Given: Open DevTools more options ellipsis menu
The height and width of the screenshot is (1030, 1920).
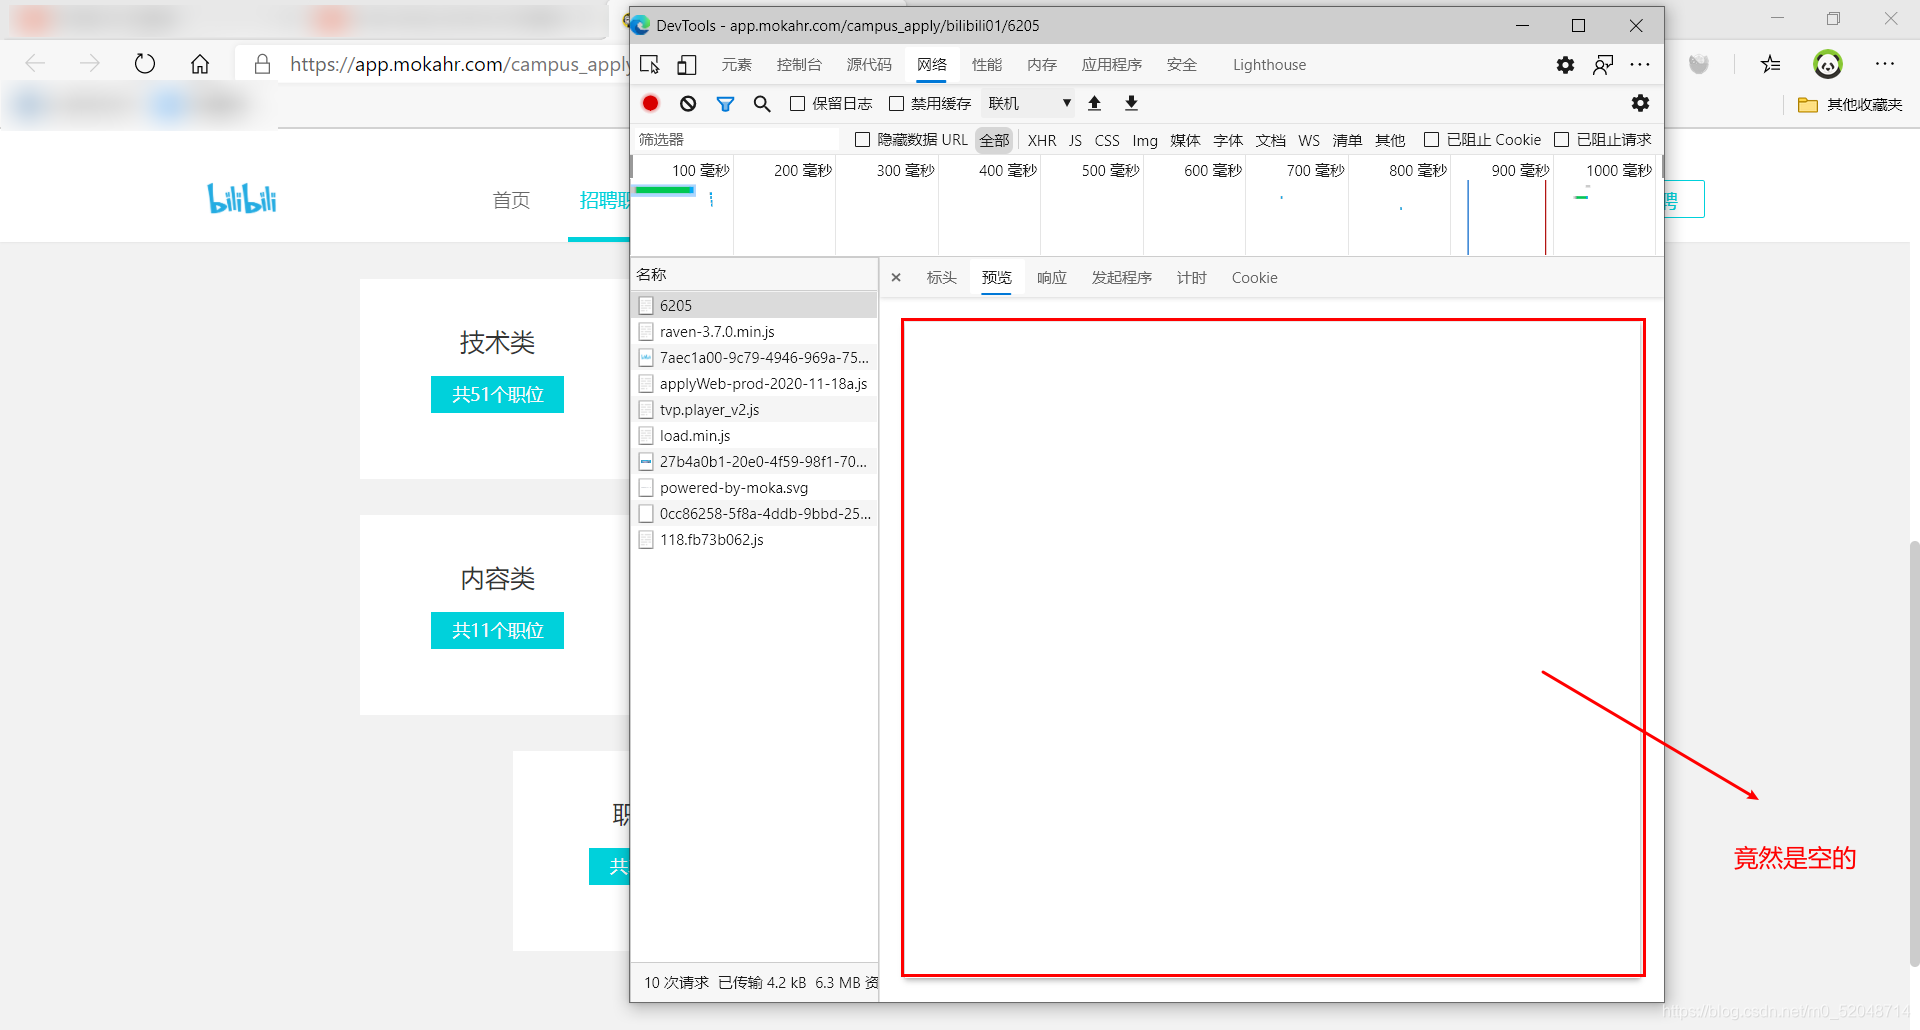Looking at the screenshot, I should tap(1640, 65).
